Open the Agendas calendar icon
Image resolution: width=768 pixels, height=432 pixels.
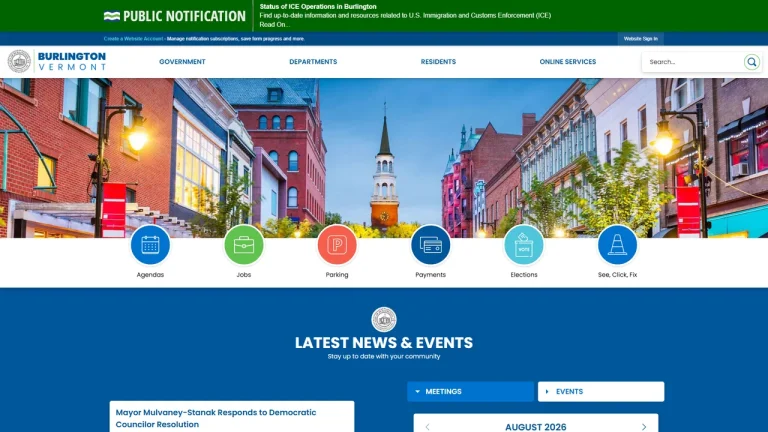pyautogui.click(x=150, y=244)
